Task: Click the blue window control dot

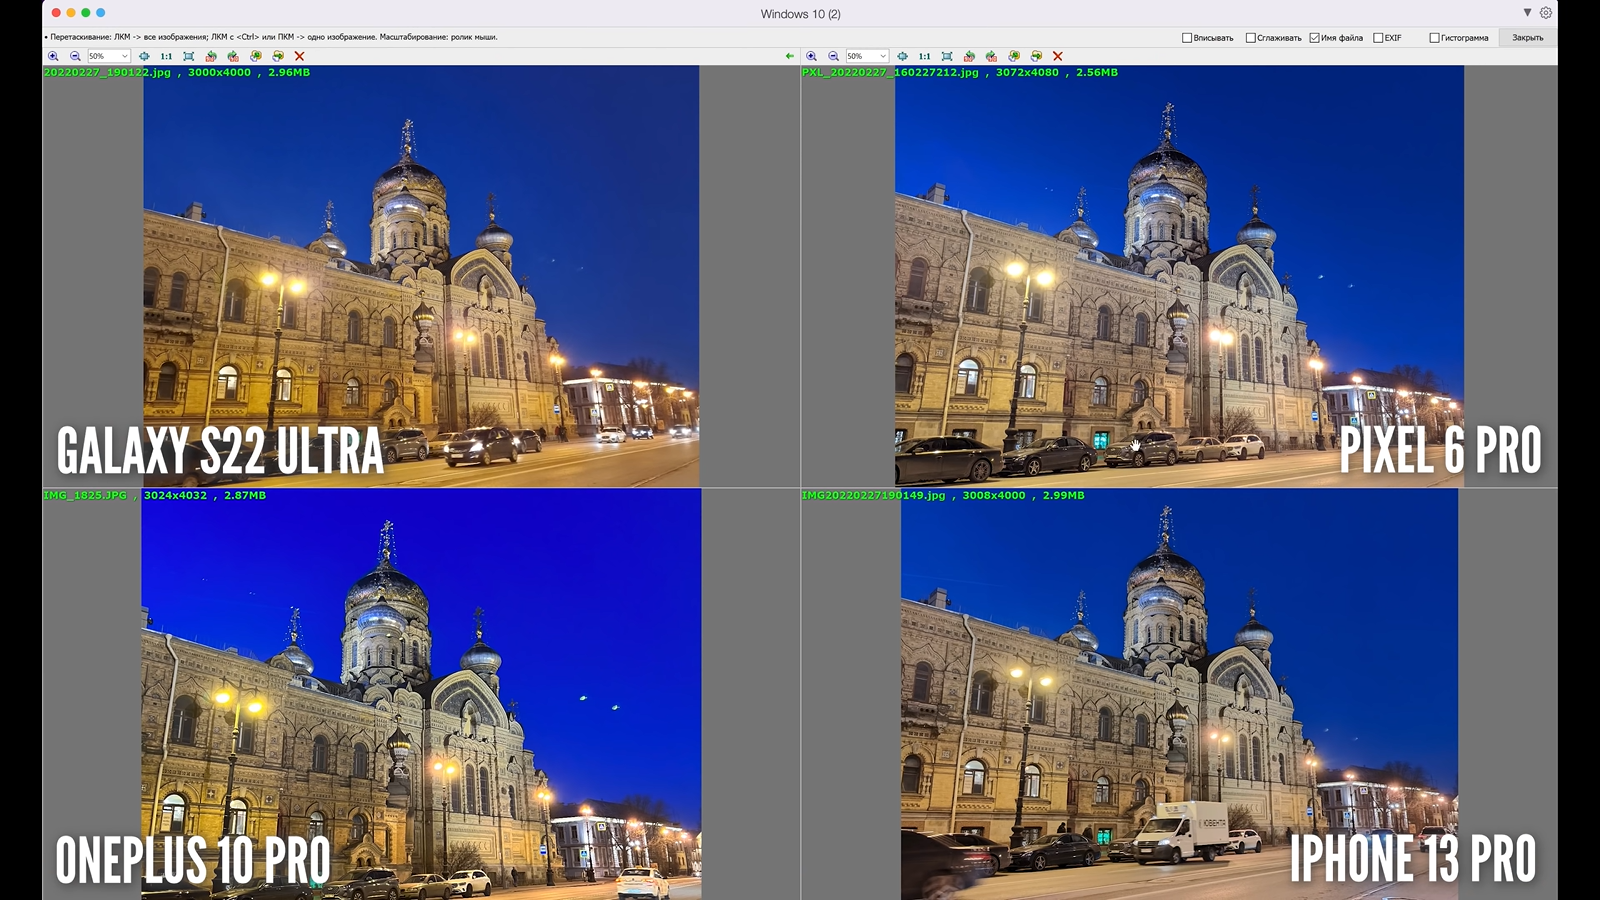Action: pyautogui.click(x=100, y=13)
